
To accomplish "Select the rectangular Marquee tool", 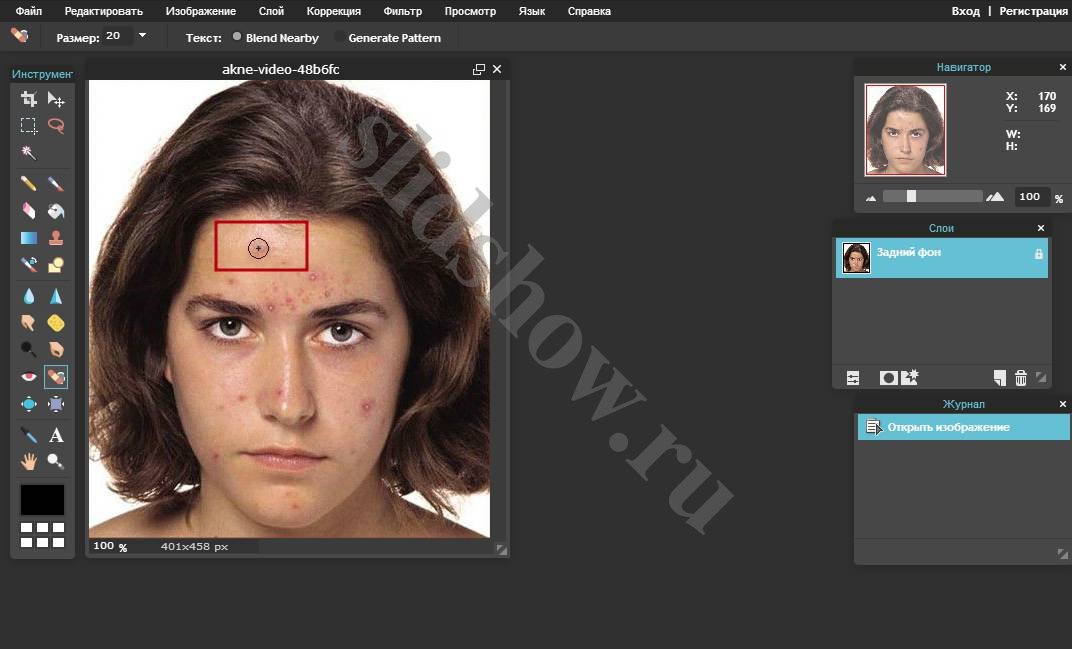I will [x=29, y=126].
